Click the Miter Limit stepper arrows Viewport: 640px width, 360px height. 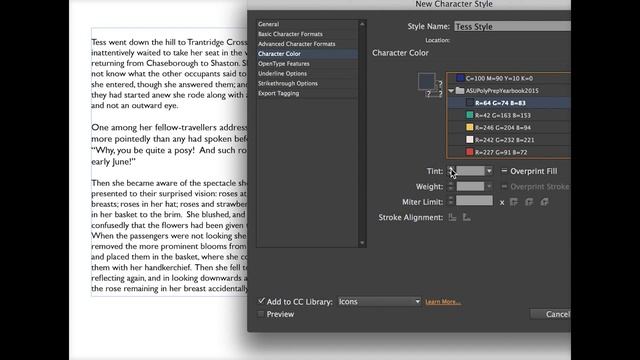[451, 201]
